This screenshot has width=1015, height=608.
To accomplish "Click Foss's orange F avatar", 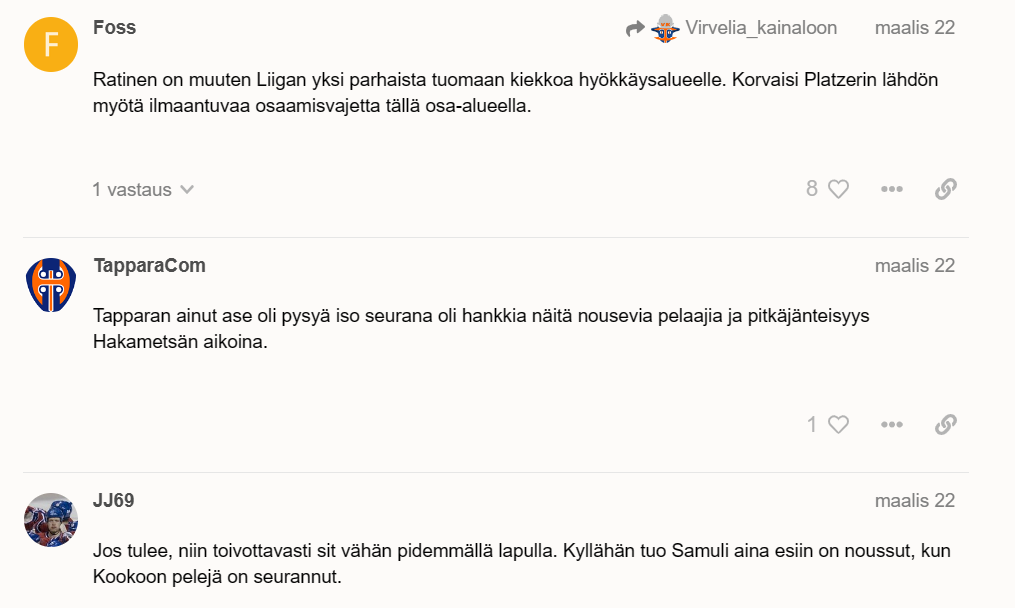I will click(51, 45).
